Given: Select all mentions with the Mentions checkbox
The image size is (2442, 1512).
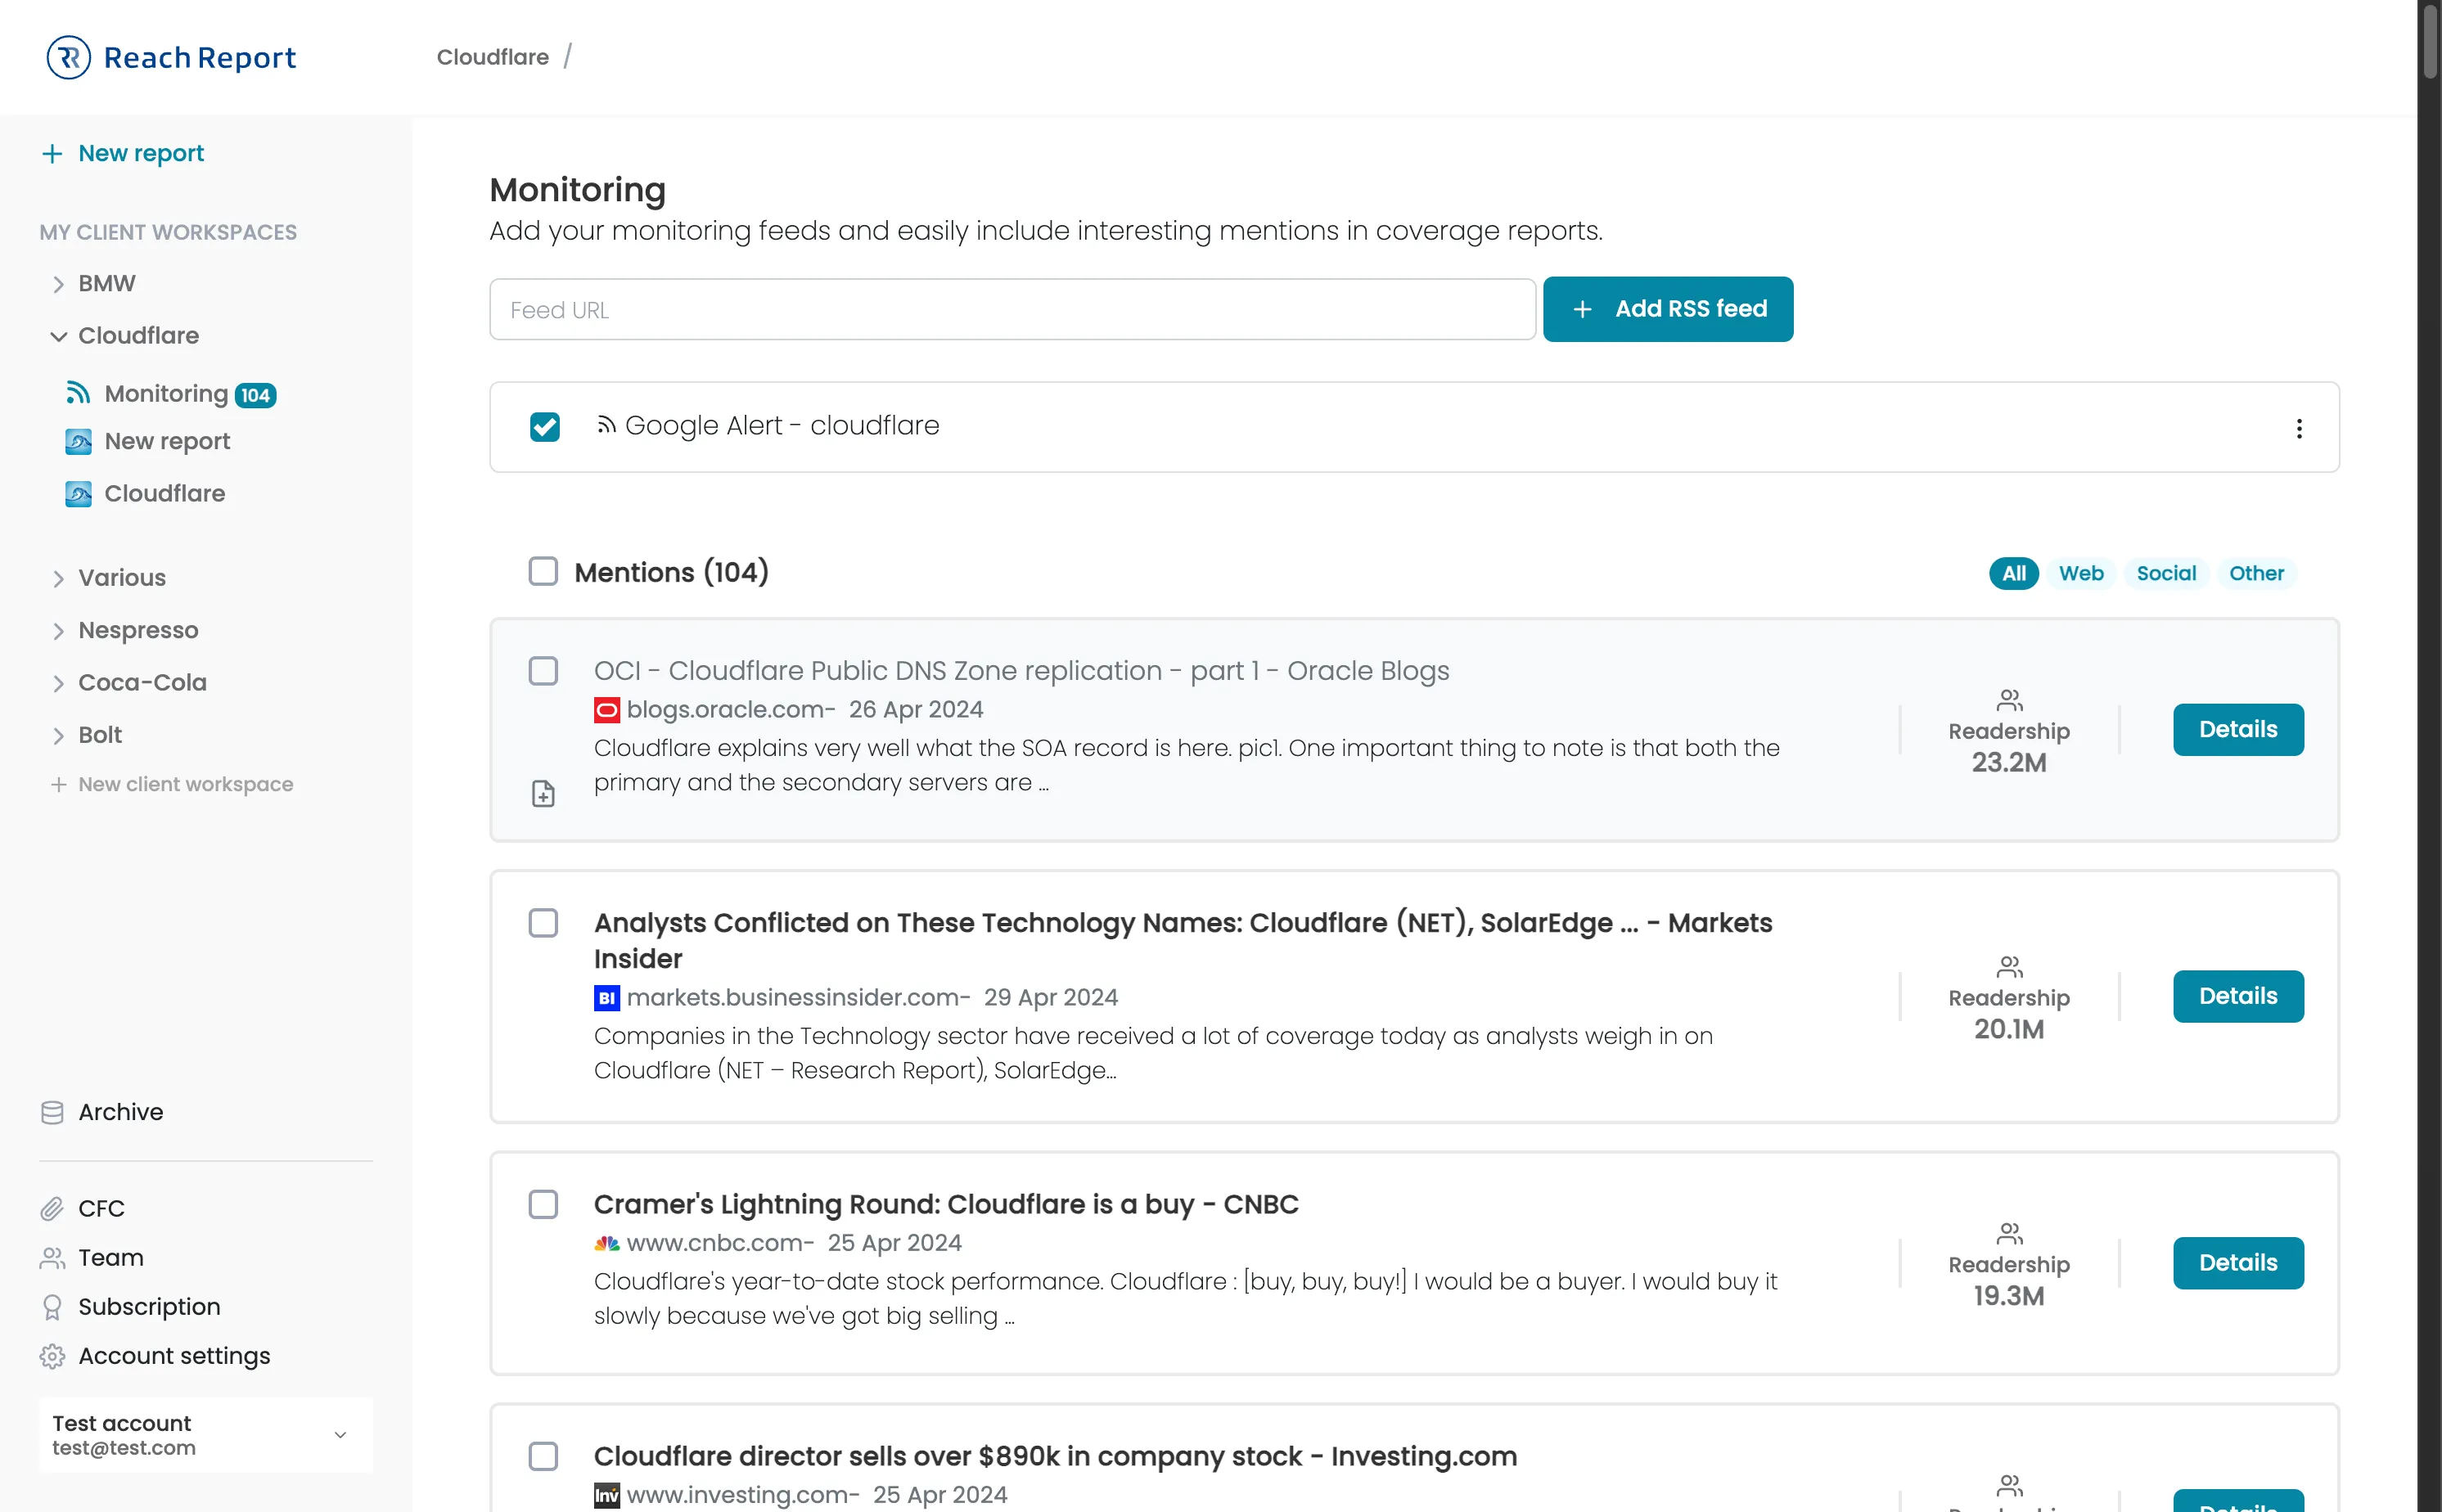Looking at the screenshot, I should click(543, 571).
